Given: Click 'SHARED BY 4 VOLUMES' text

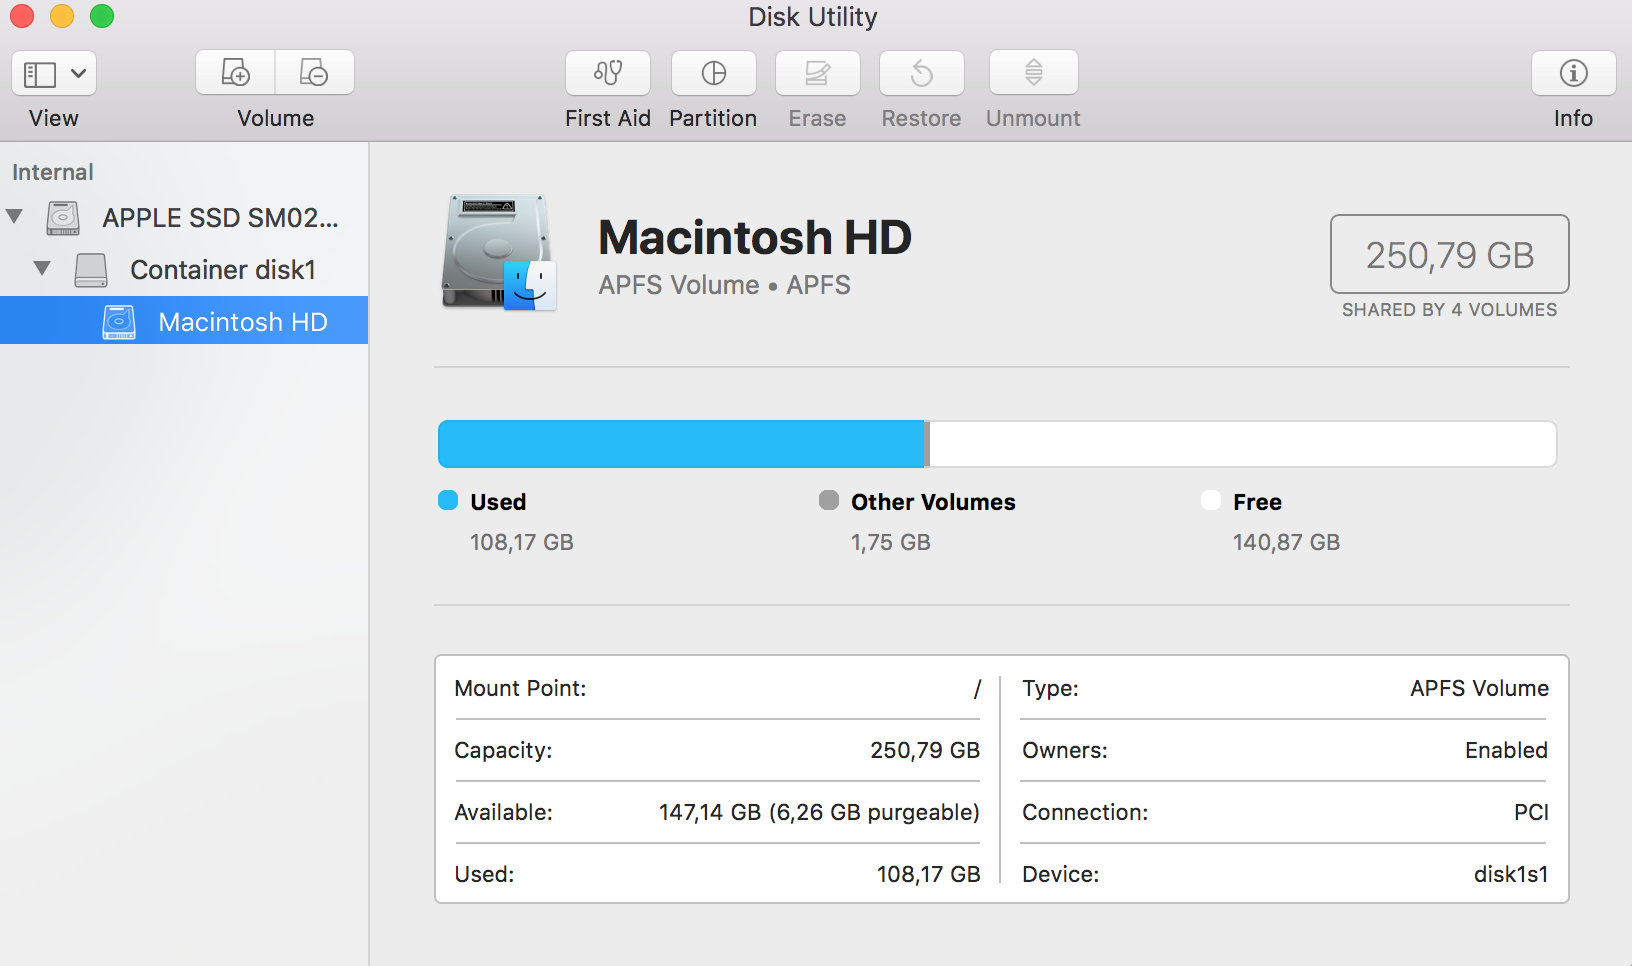Looking at the screenshot, I should click(1450, 310).
